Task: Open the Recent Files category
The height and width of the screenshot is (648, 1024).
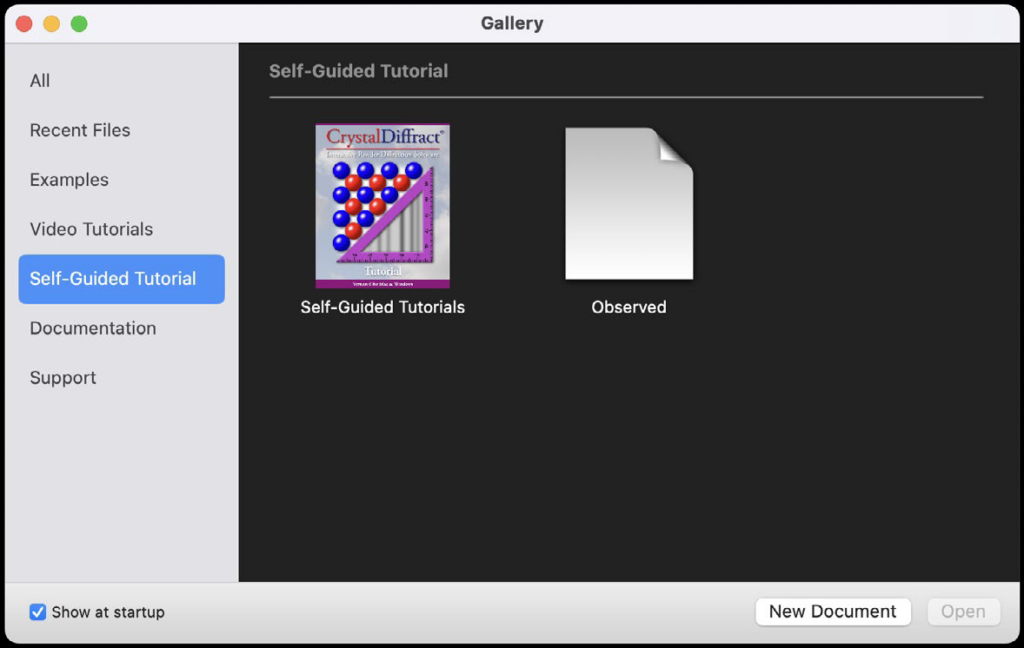Action: [80, 130]
